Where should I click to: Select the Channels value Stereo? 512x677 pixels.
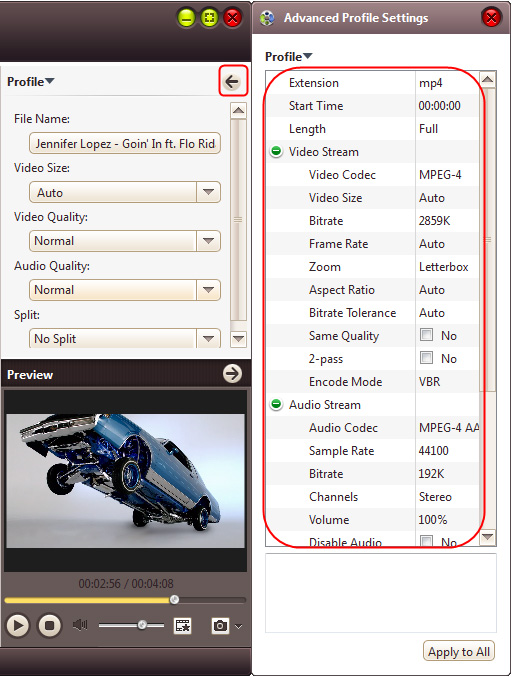[x=435, y=497]
